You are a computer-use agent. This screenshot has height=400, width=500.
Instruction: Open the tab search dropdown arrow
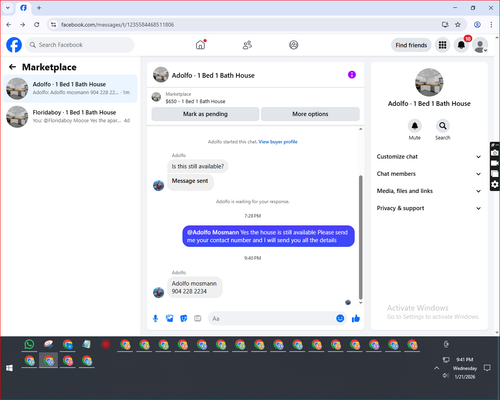click(8, 8)
